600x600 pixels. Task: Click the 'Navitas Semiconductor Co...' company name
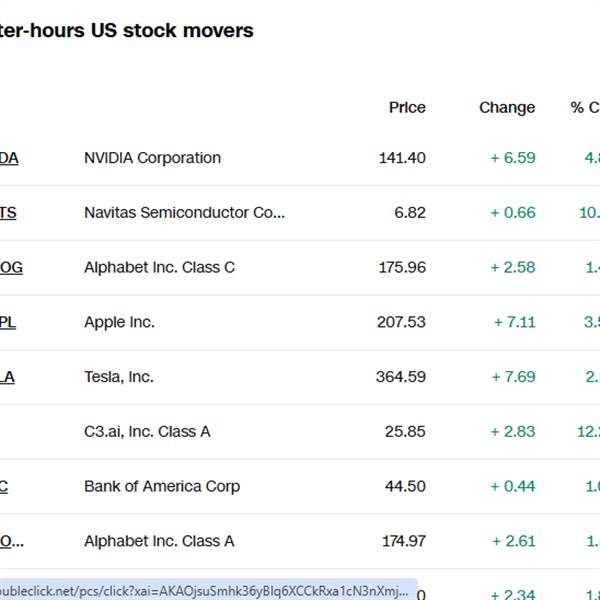tap(184, 213)
